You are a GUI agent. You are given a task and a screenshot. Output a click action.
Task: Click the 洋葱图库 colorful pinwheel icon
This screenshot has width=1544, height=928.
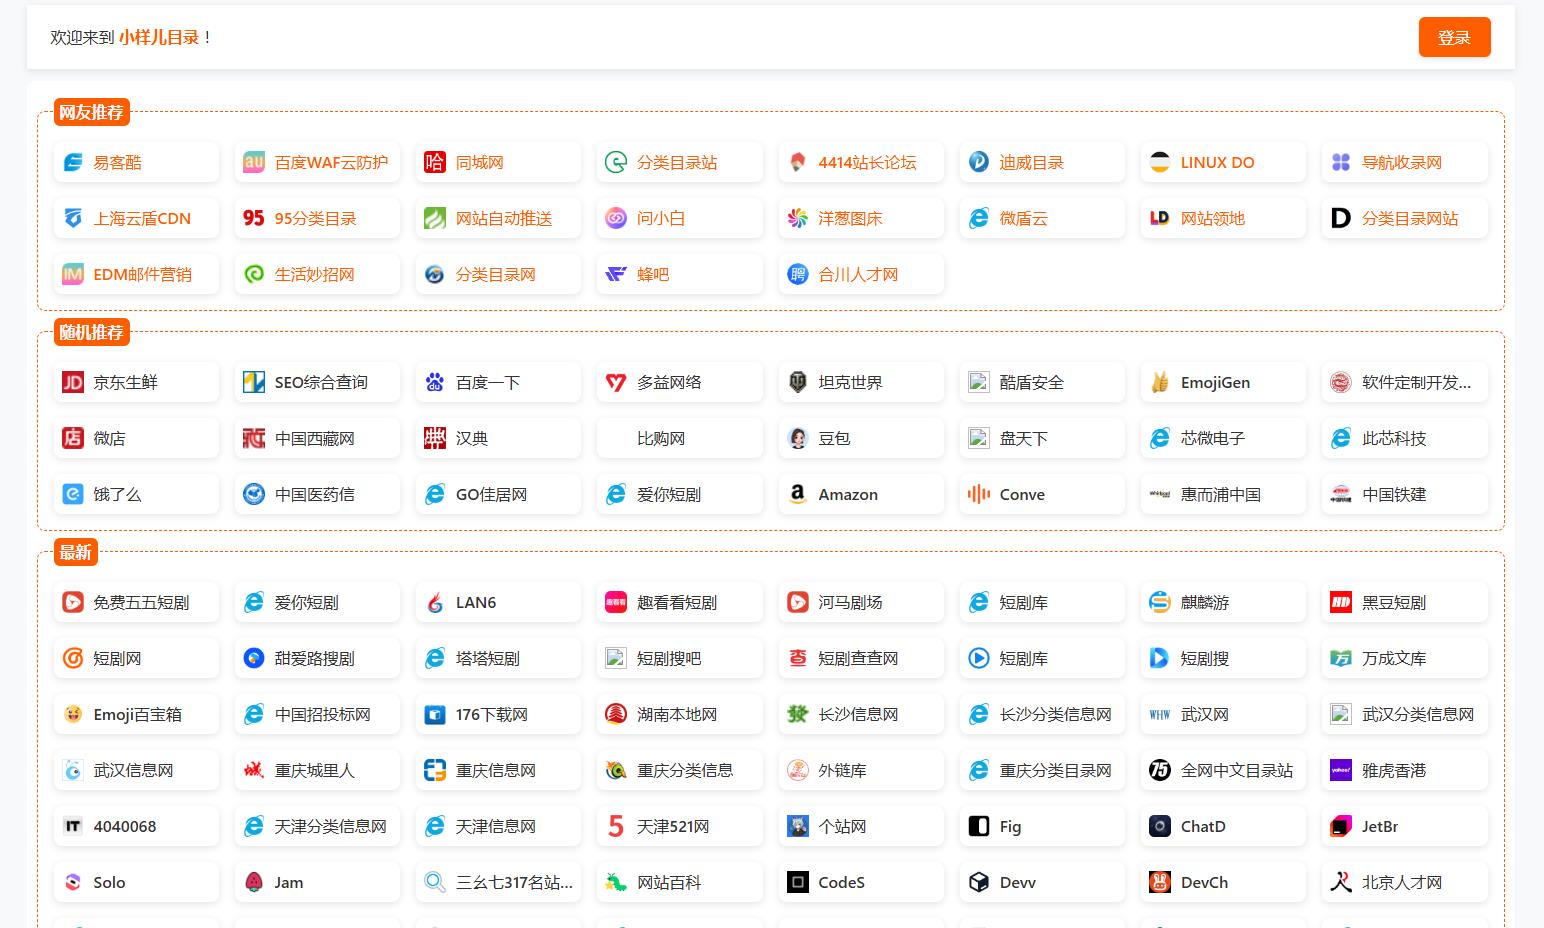[798, 218]
